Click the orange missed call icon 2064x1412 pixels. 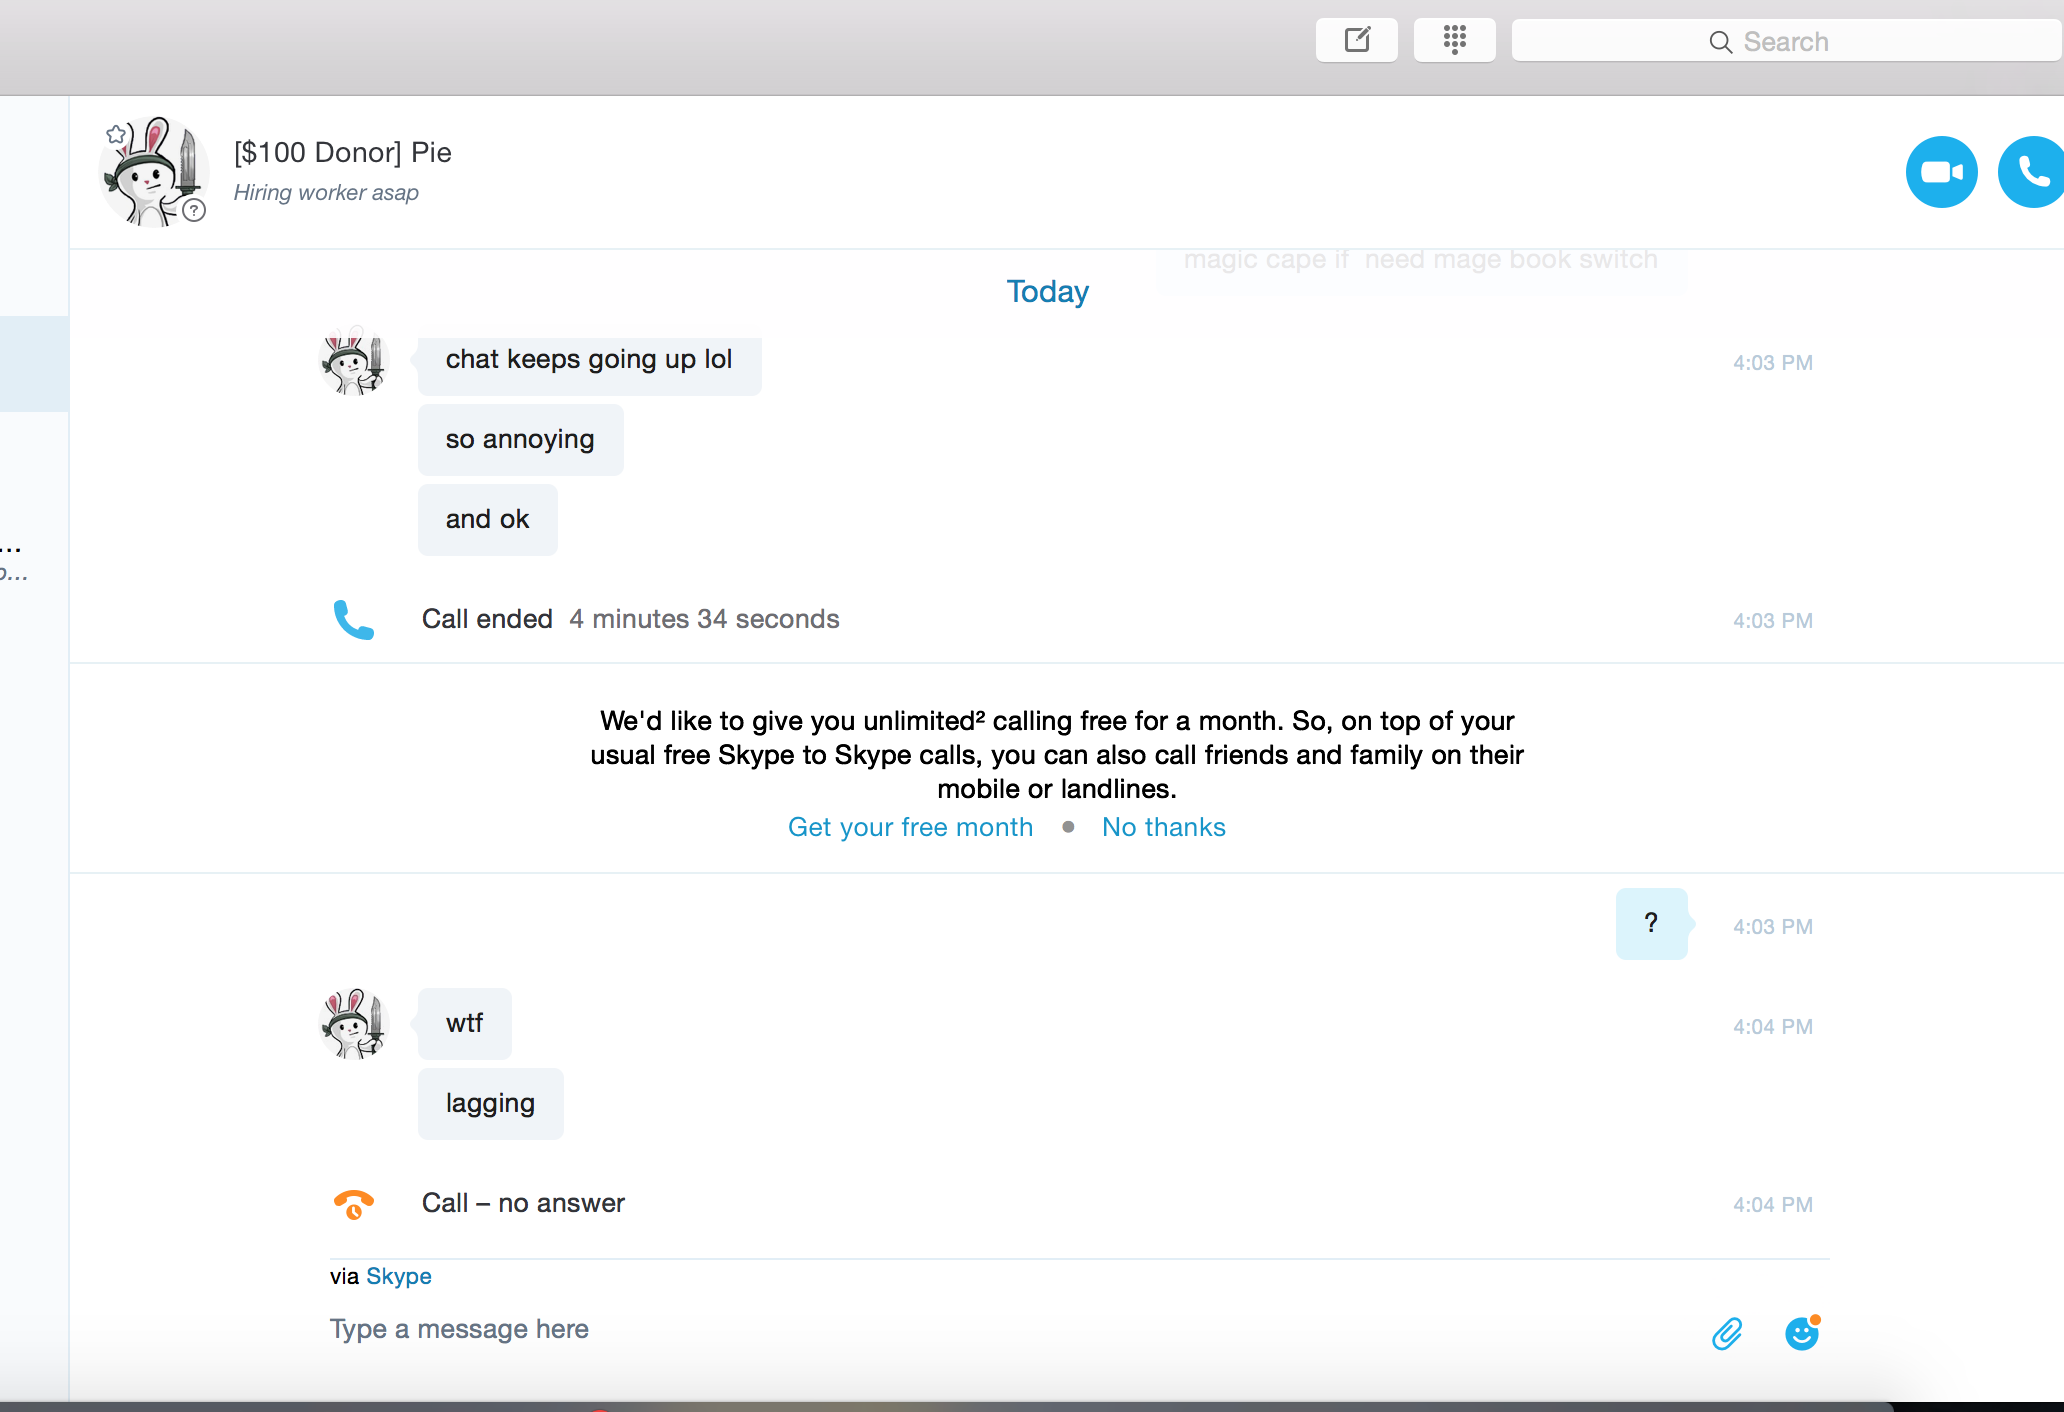pyautogui.click(x=353, y=1204)
